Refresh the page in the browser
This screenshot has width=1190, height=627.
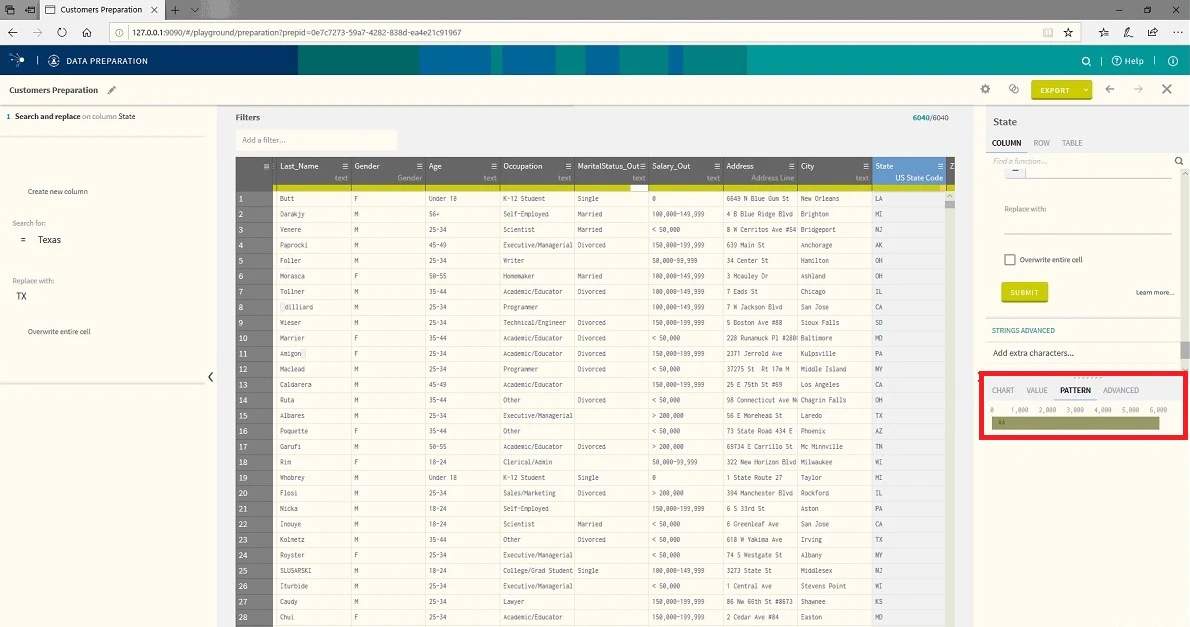[61, 33]
